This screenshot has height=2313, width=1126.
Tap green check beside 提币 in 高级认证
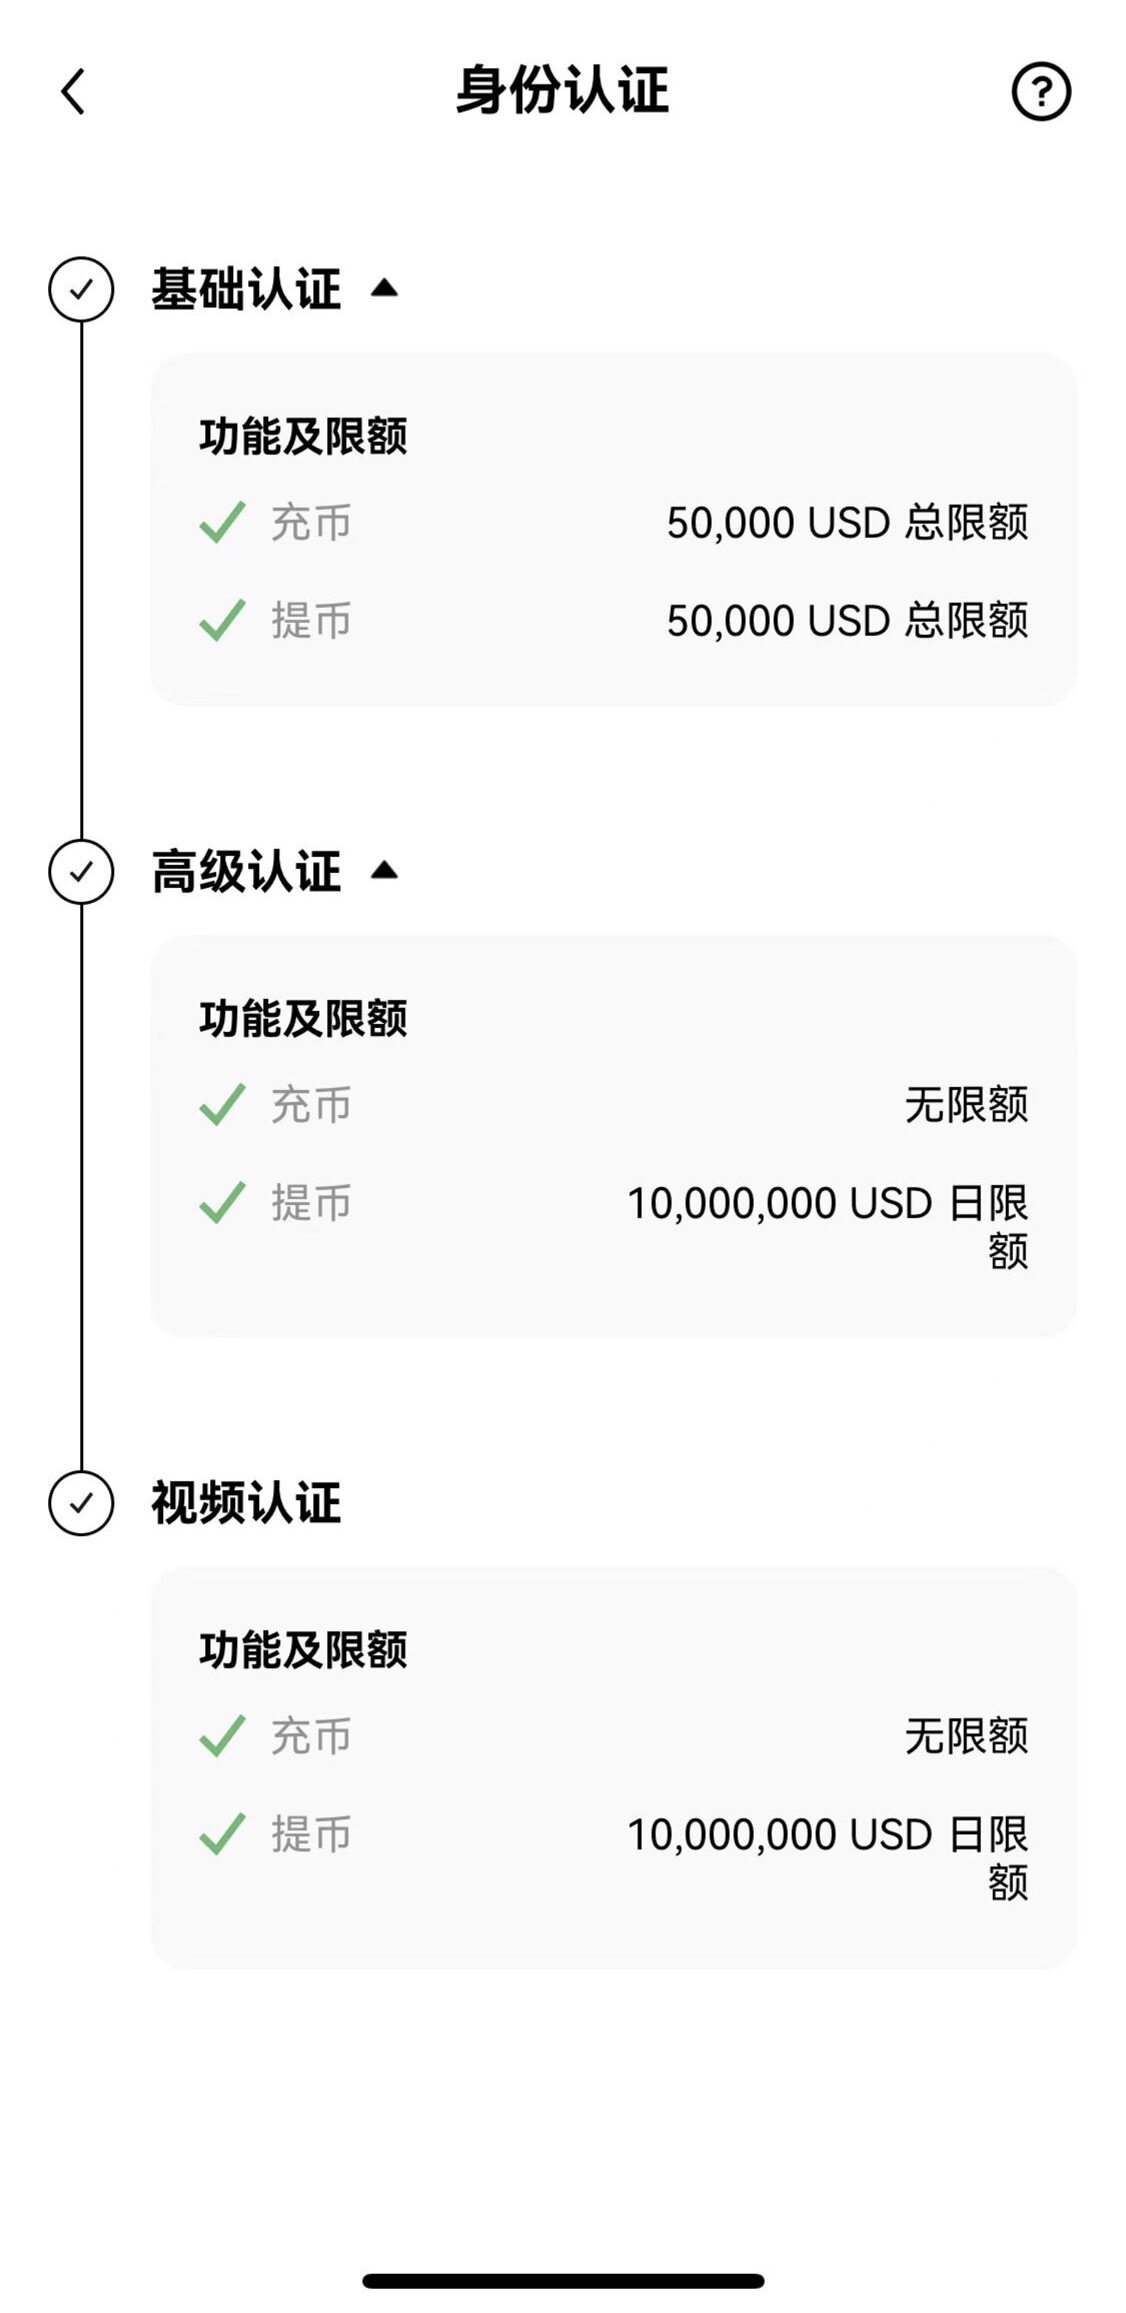(222, 1202)
